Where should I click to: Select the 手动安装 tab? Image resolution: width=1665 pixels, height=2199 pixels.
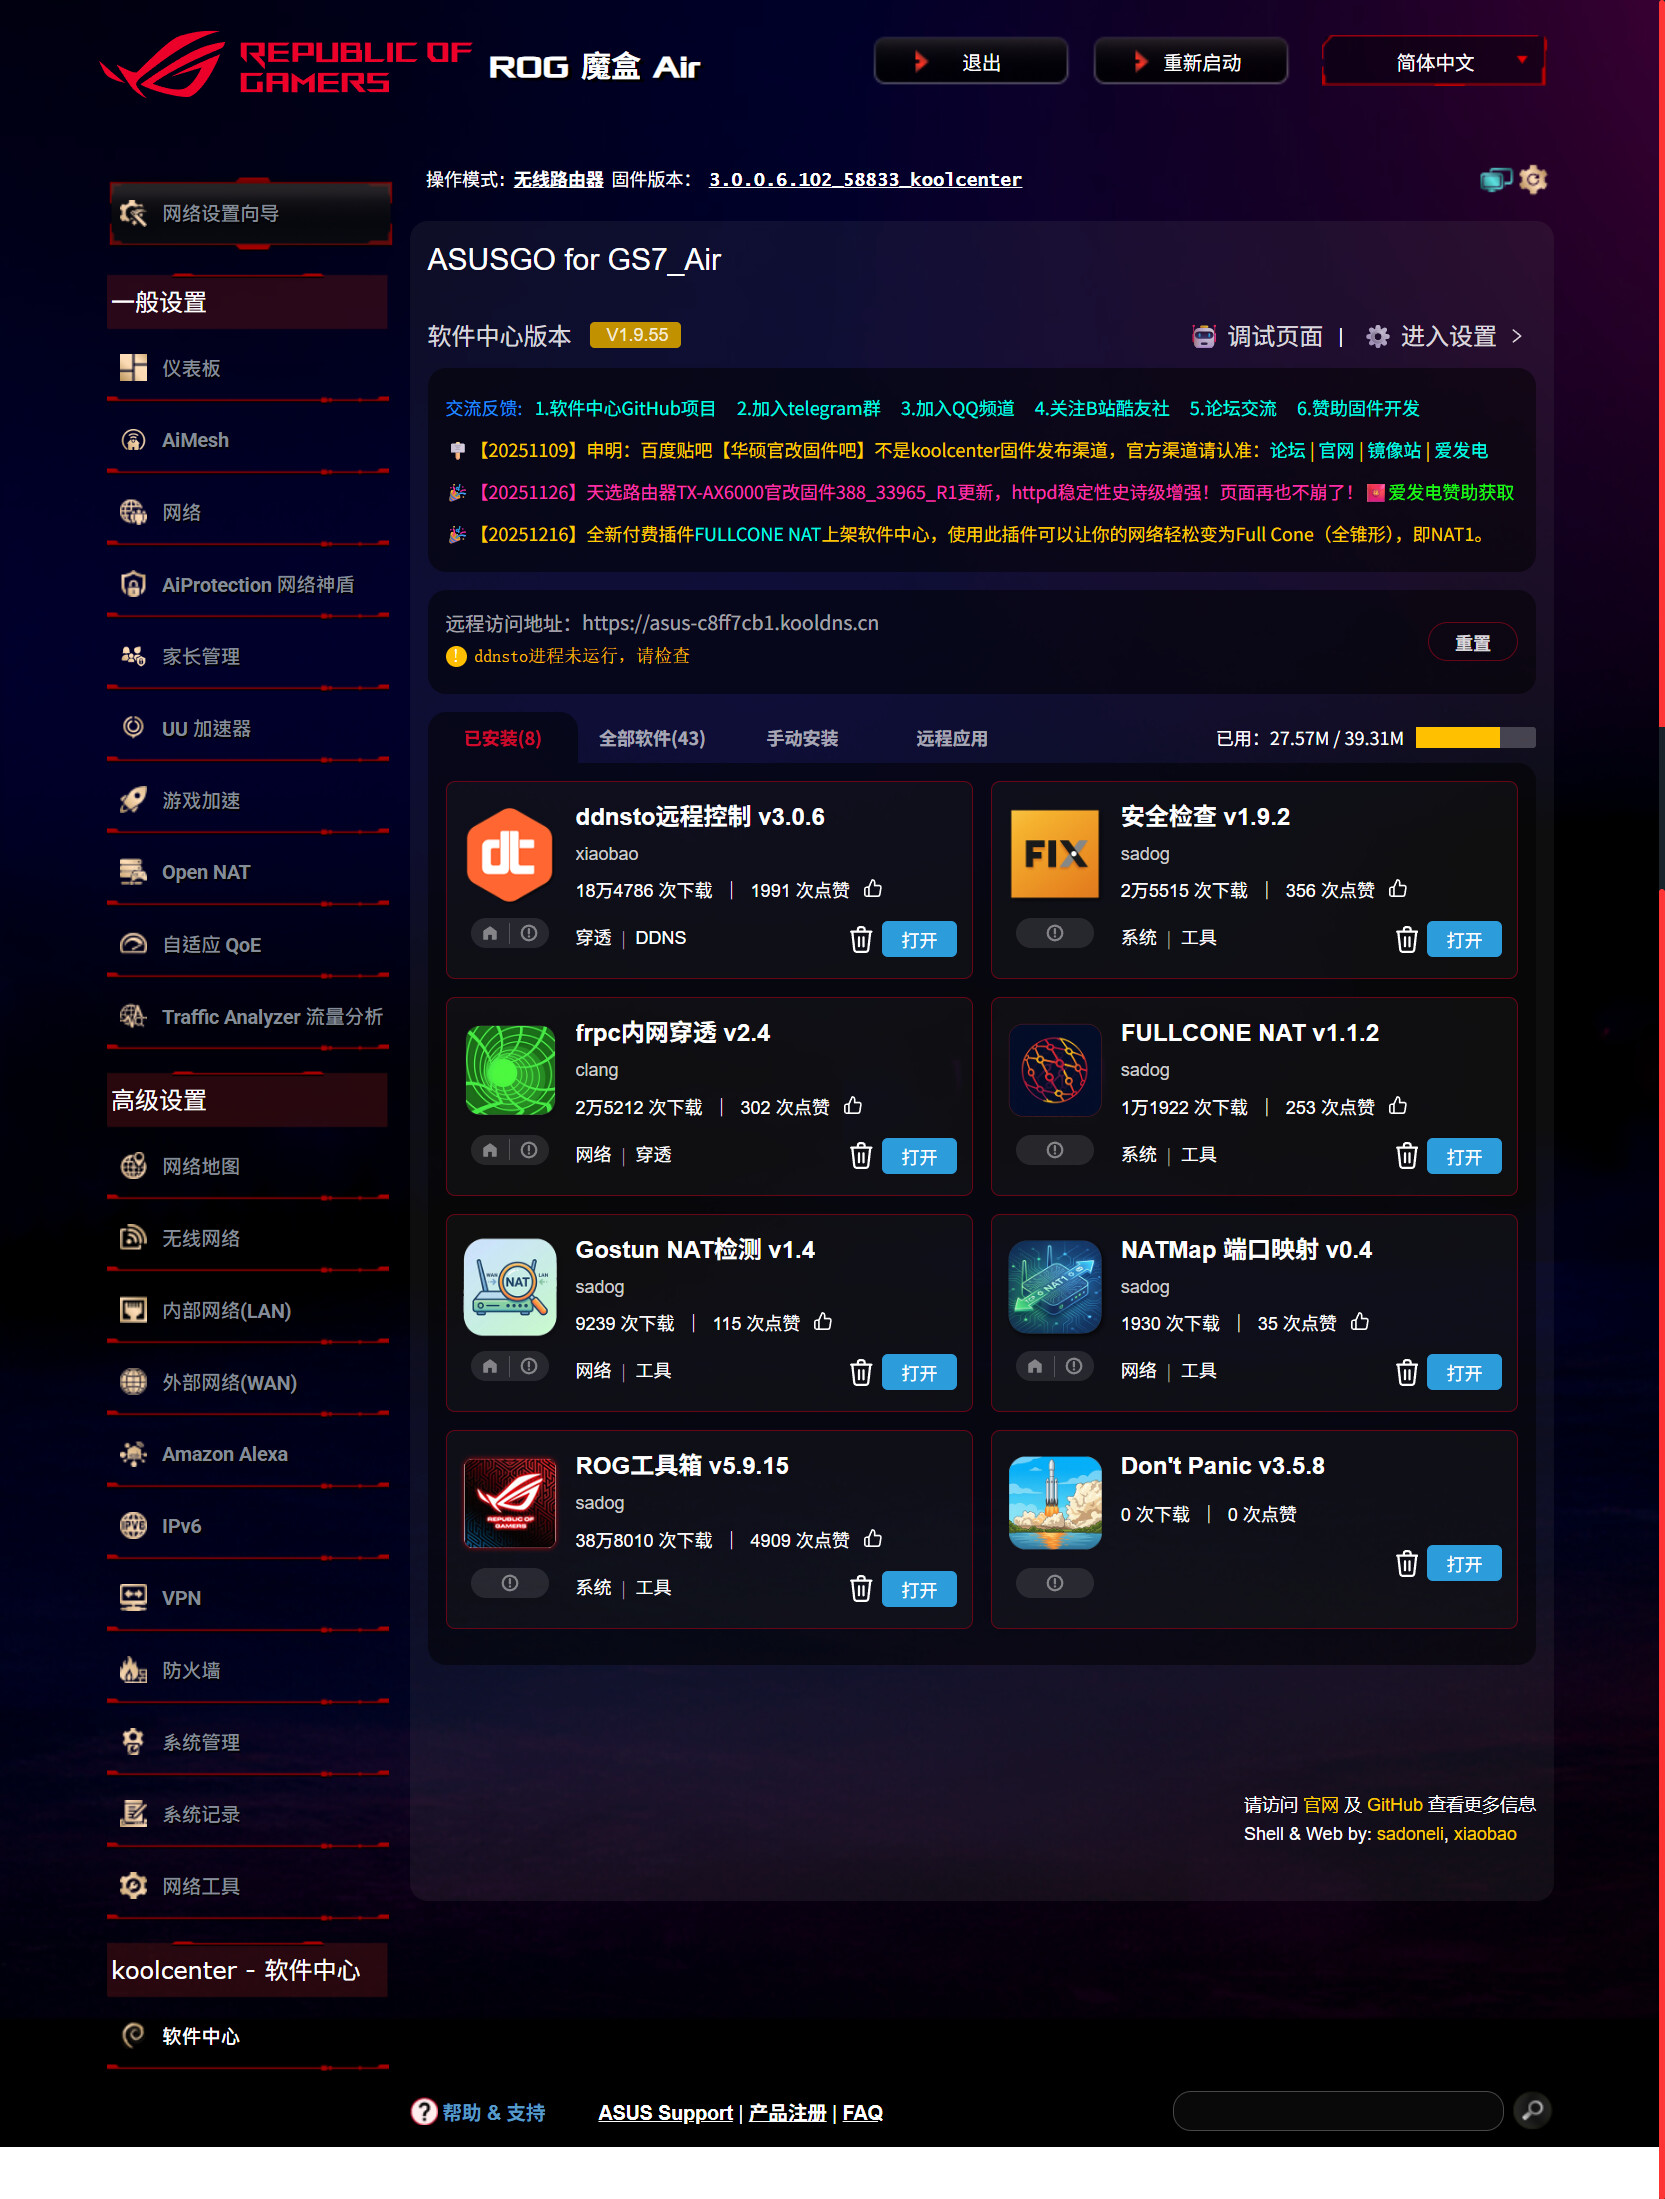802,738
